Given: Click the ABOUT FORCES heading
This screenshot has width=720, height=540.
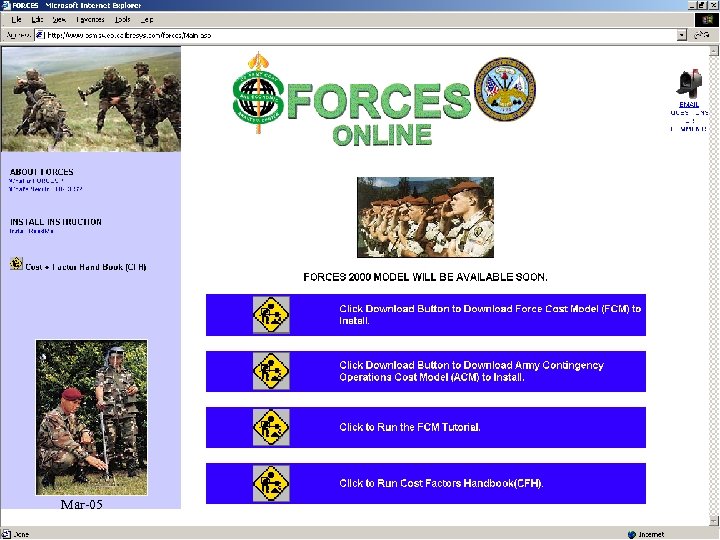Looking at the screenshot, I should (x=42, y=172).
